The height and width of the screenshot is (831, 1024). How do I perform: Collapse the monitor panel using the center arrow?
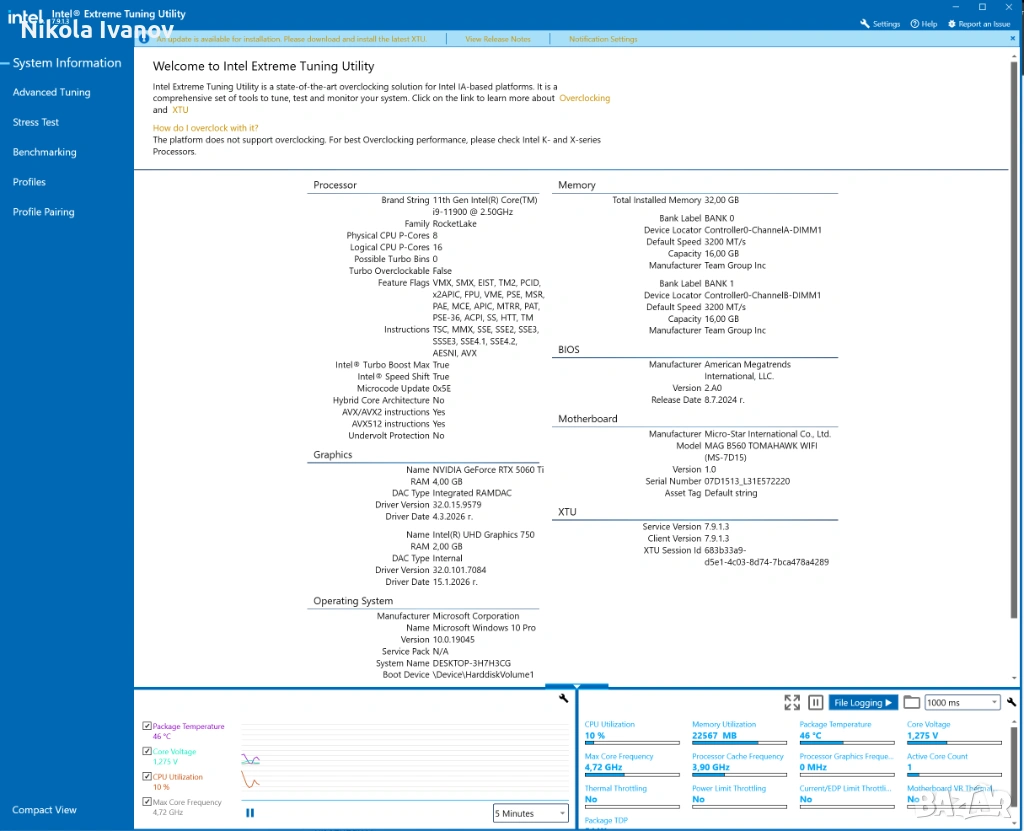coord(577,687)
